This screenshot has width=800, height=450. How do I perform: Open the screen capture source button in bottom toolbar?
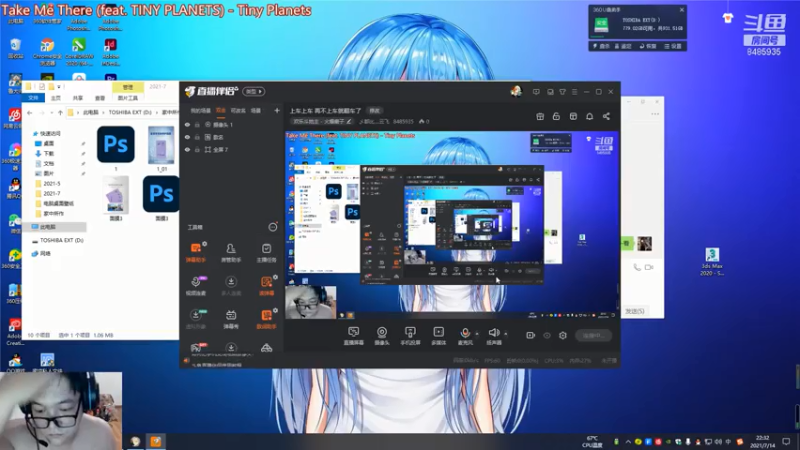[353, 336]
